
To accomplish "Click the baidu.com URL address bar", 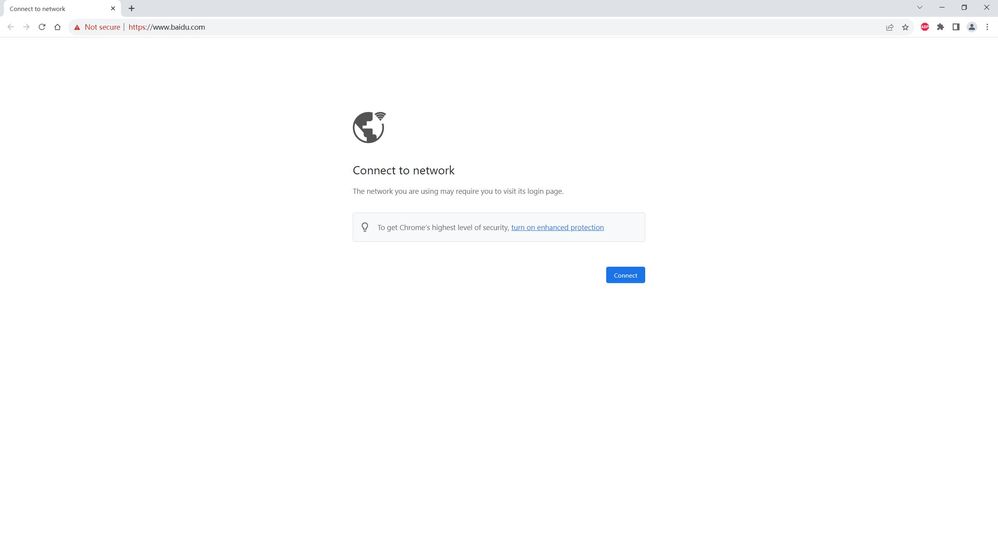I will (x=400, y=27).
